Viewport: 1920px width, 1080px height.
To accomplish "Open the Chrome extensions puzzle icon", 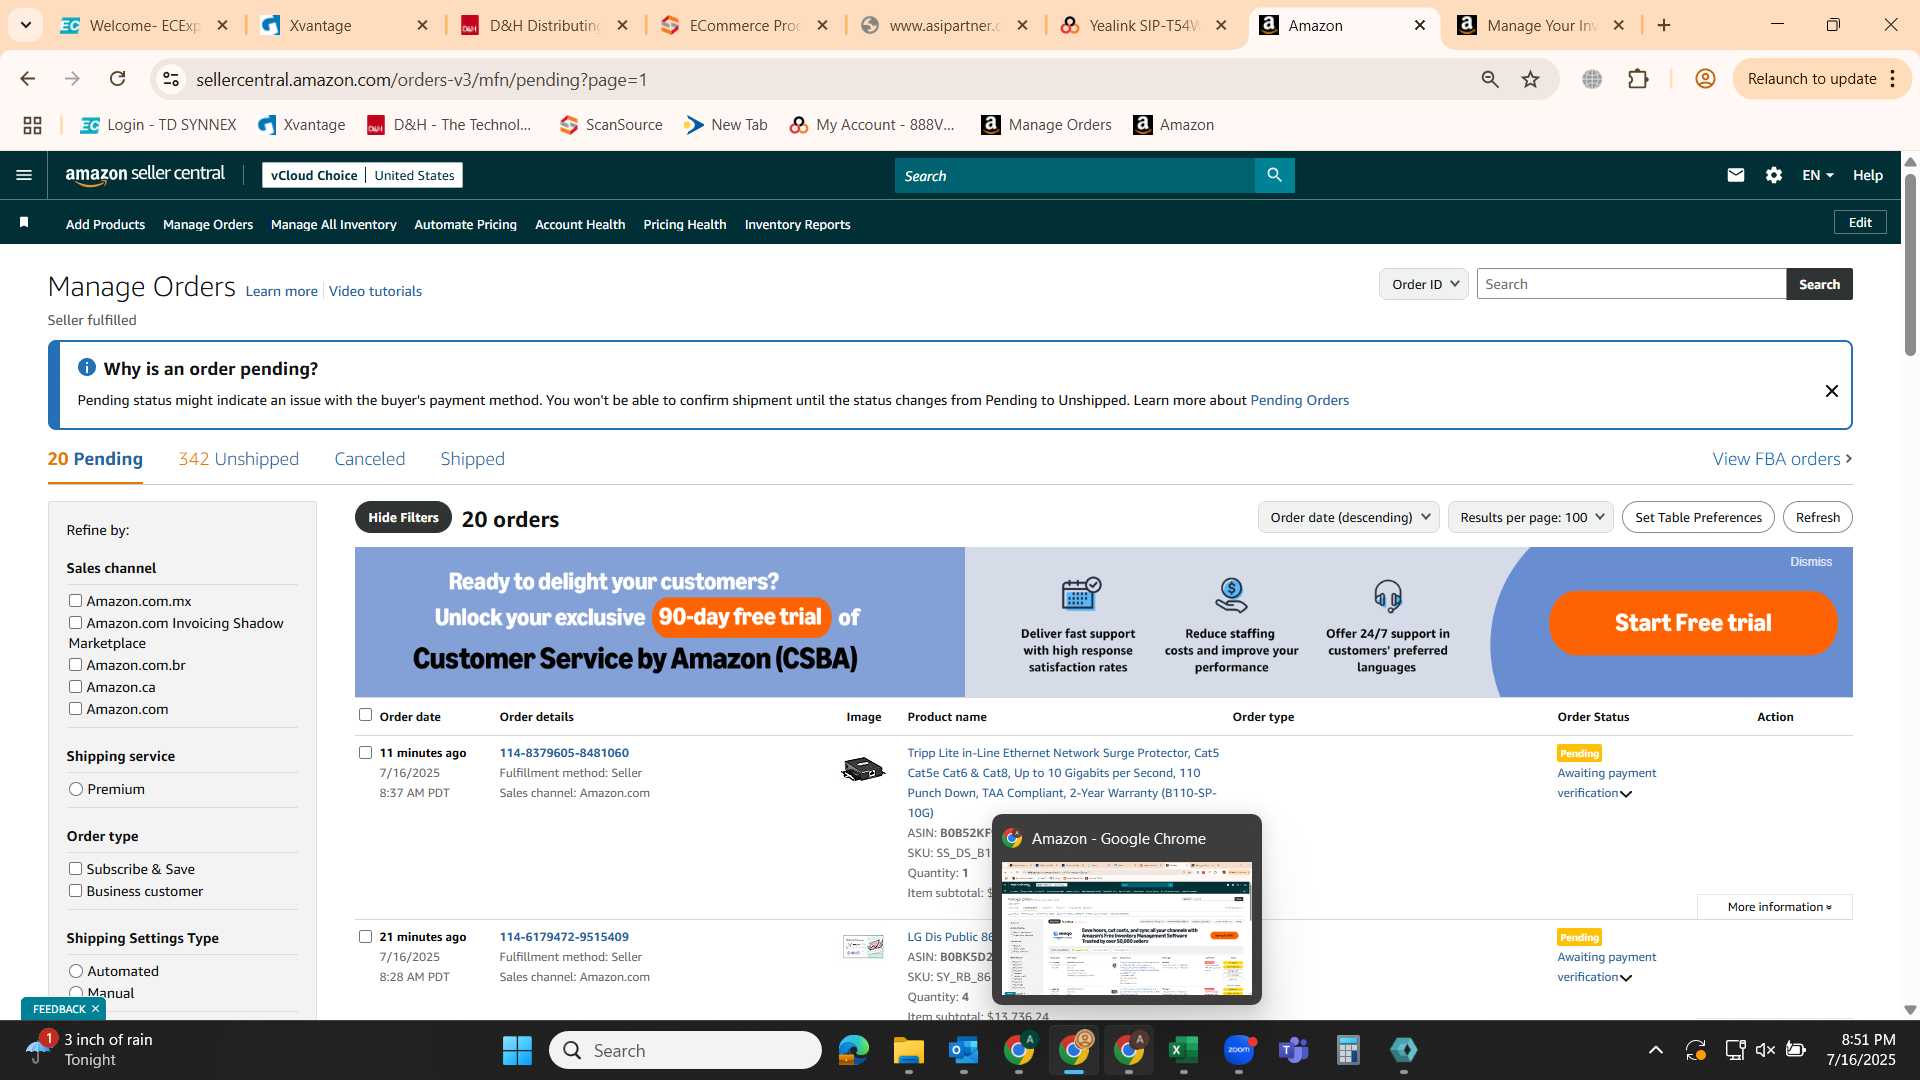I will coord(1638,79).
